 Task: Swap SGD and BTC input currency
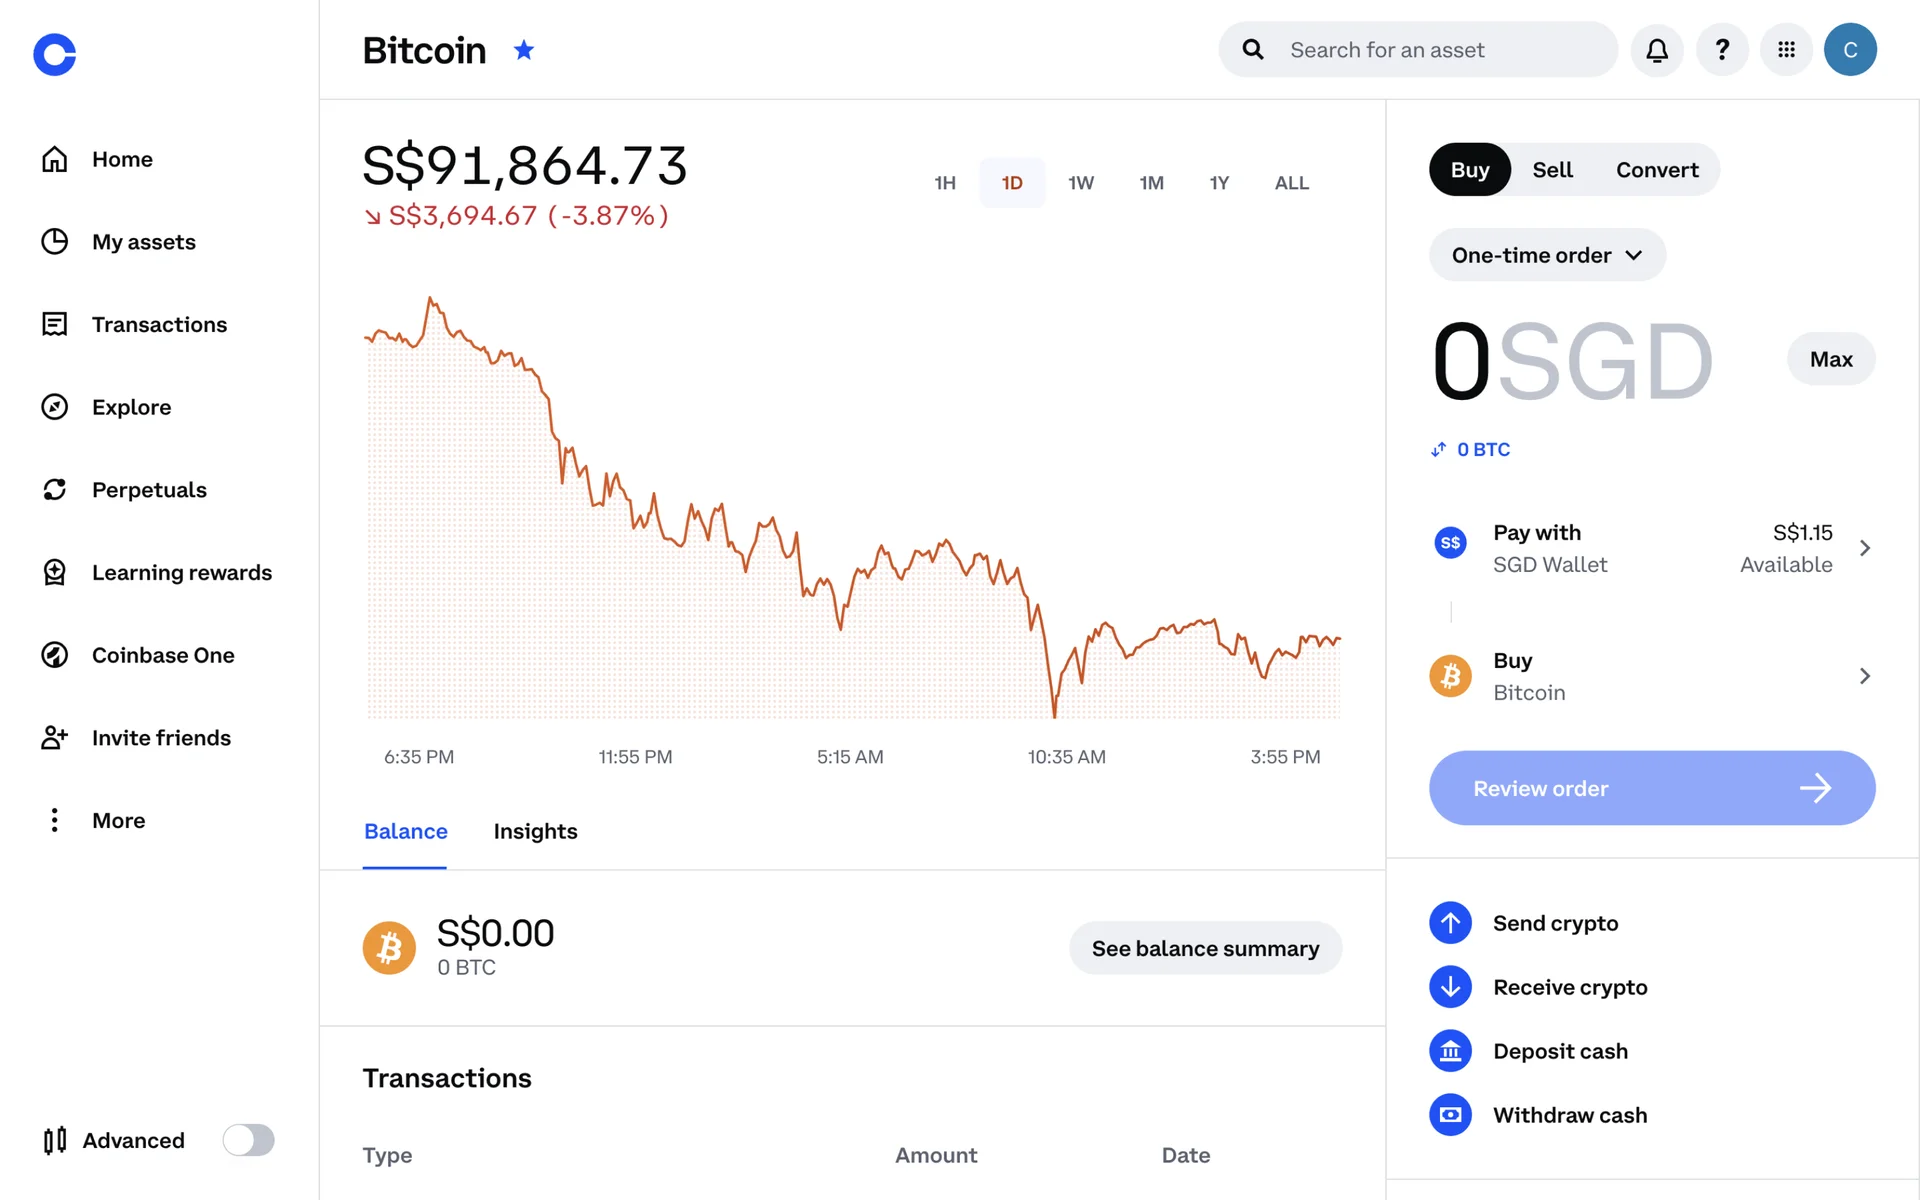click(x=1439, y=450)
